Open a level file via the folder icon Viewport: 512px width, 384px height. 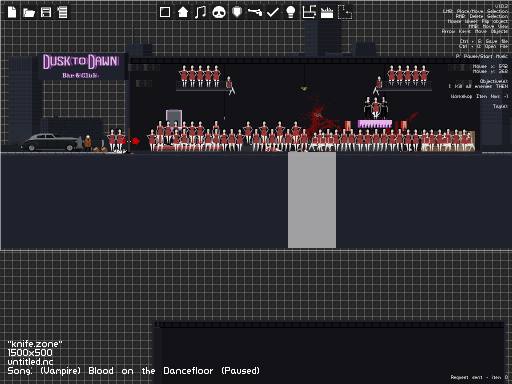[x=29, y=13]
